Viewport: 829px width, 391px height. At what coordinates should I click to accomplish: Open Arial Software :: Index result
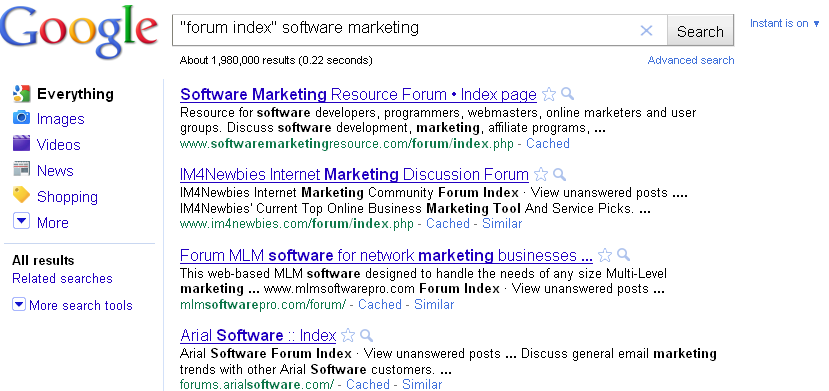(258, 336)
